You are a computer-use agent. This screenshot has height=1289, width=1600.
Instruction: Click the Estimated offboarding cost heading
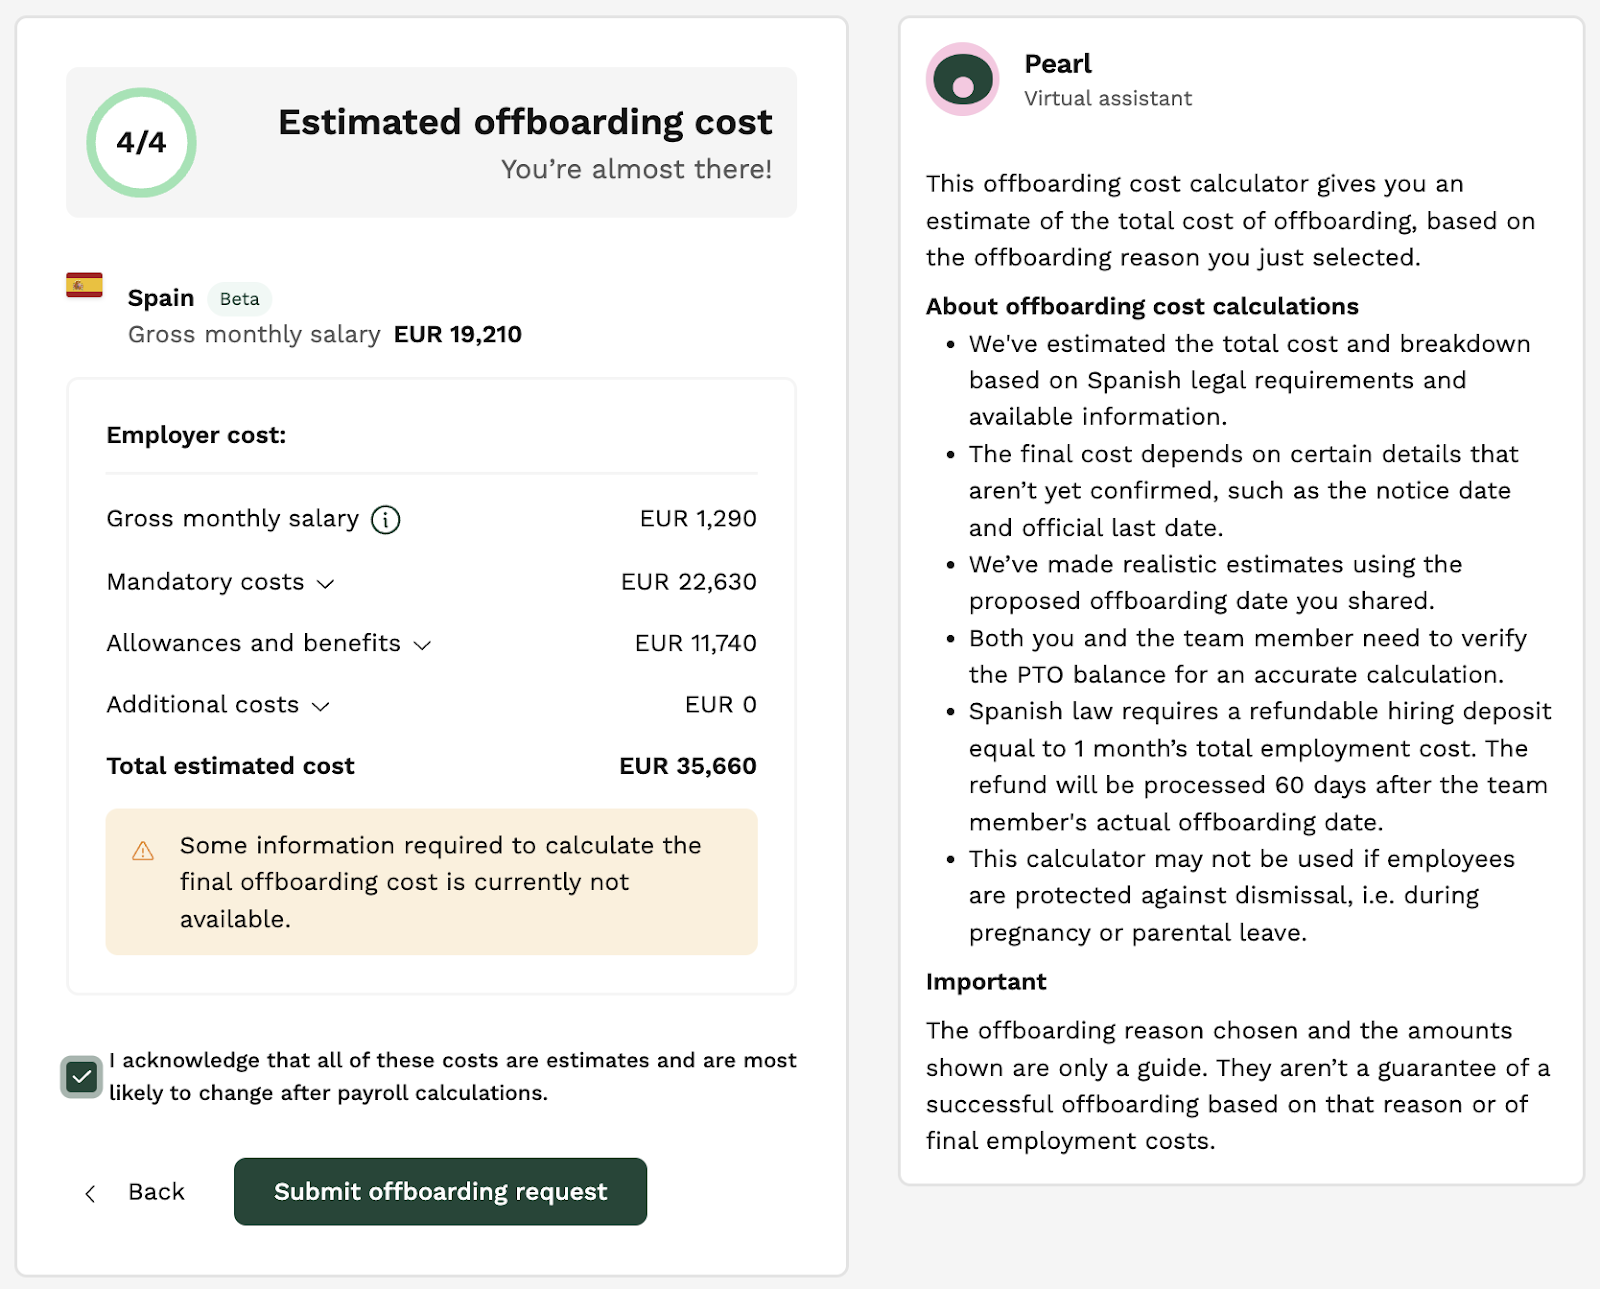pyautogui.click(x=525, y=122)
